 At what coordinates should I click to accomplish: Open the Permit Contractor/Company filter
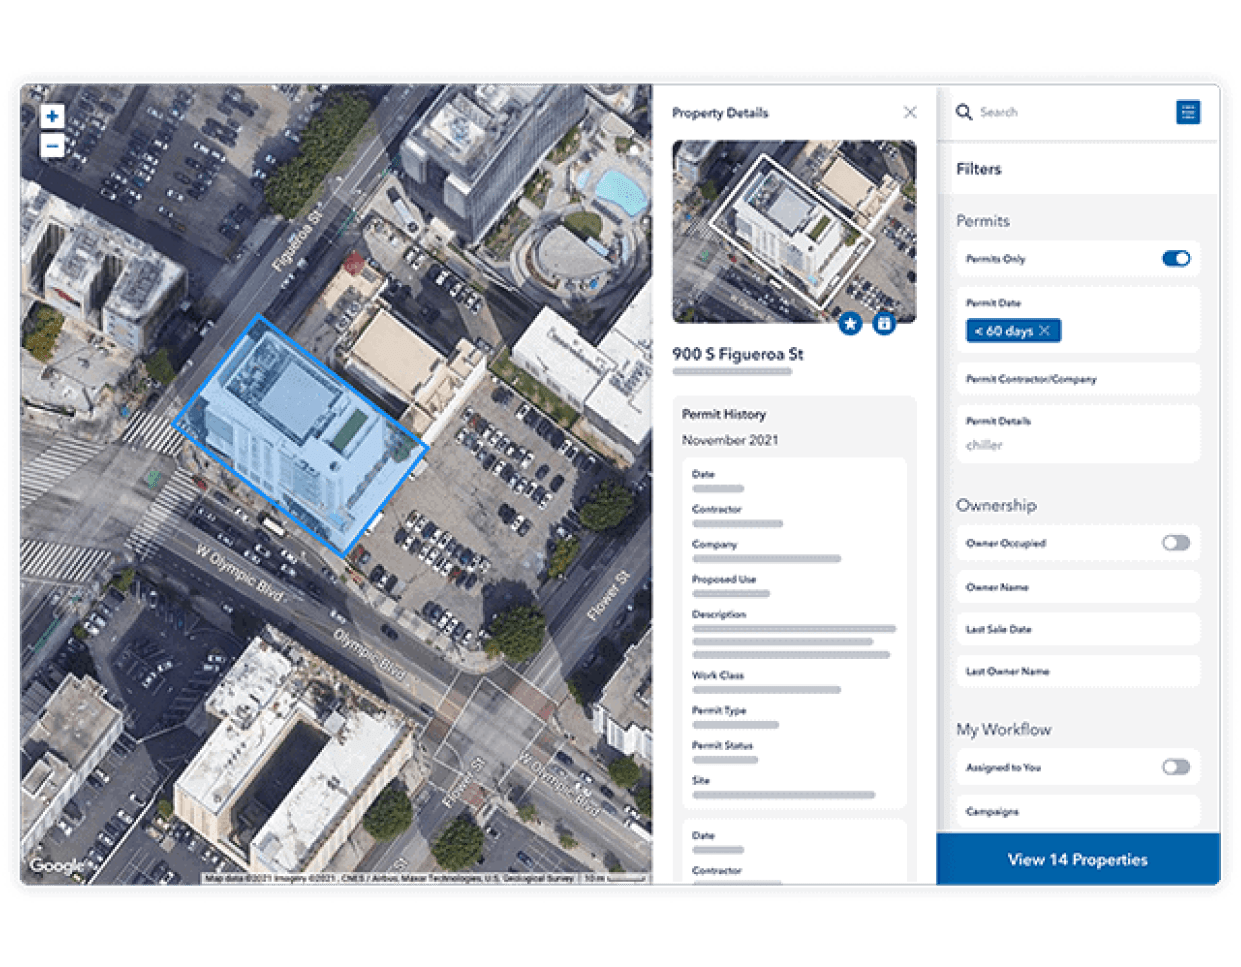(1077, 379)
